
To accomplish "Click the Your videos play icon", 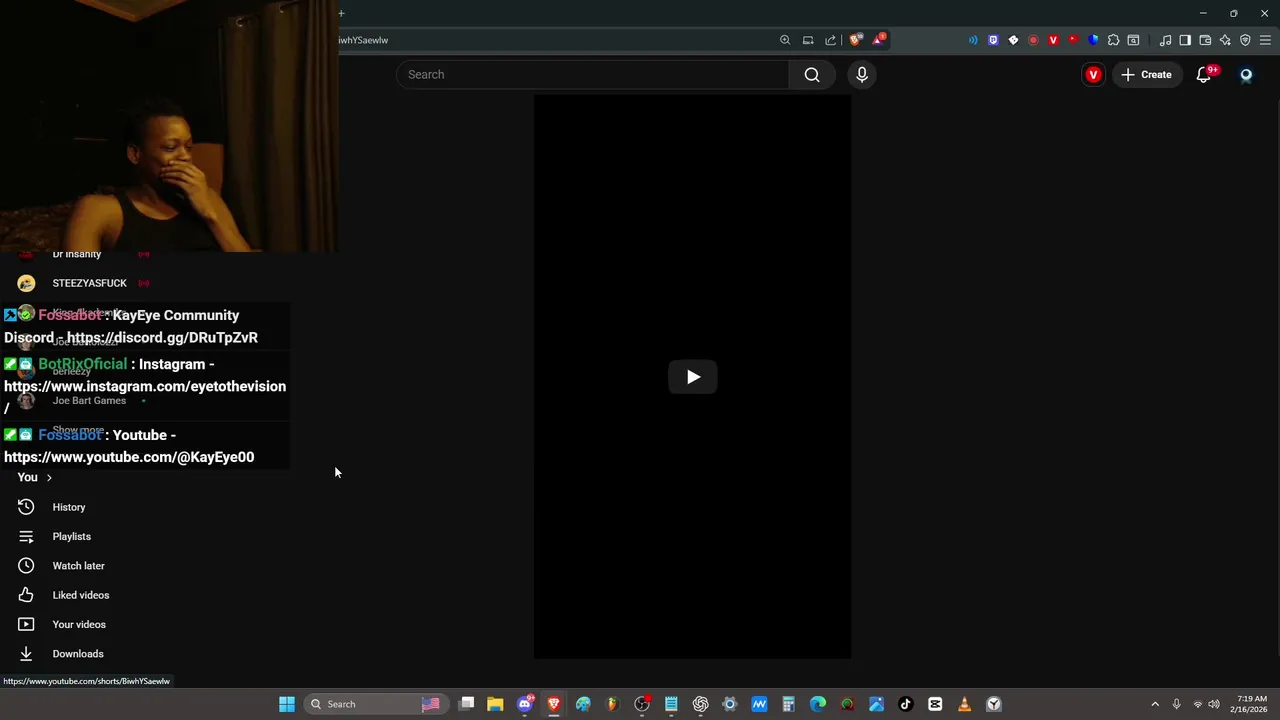I will click(26, 624).
